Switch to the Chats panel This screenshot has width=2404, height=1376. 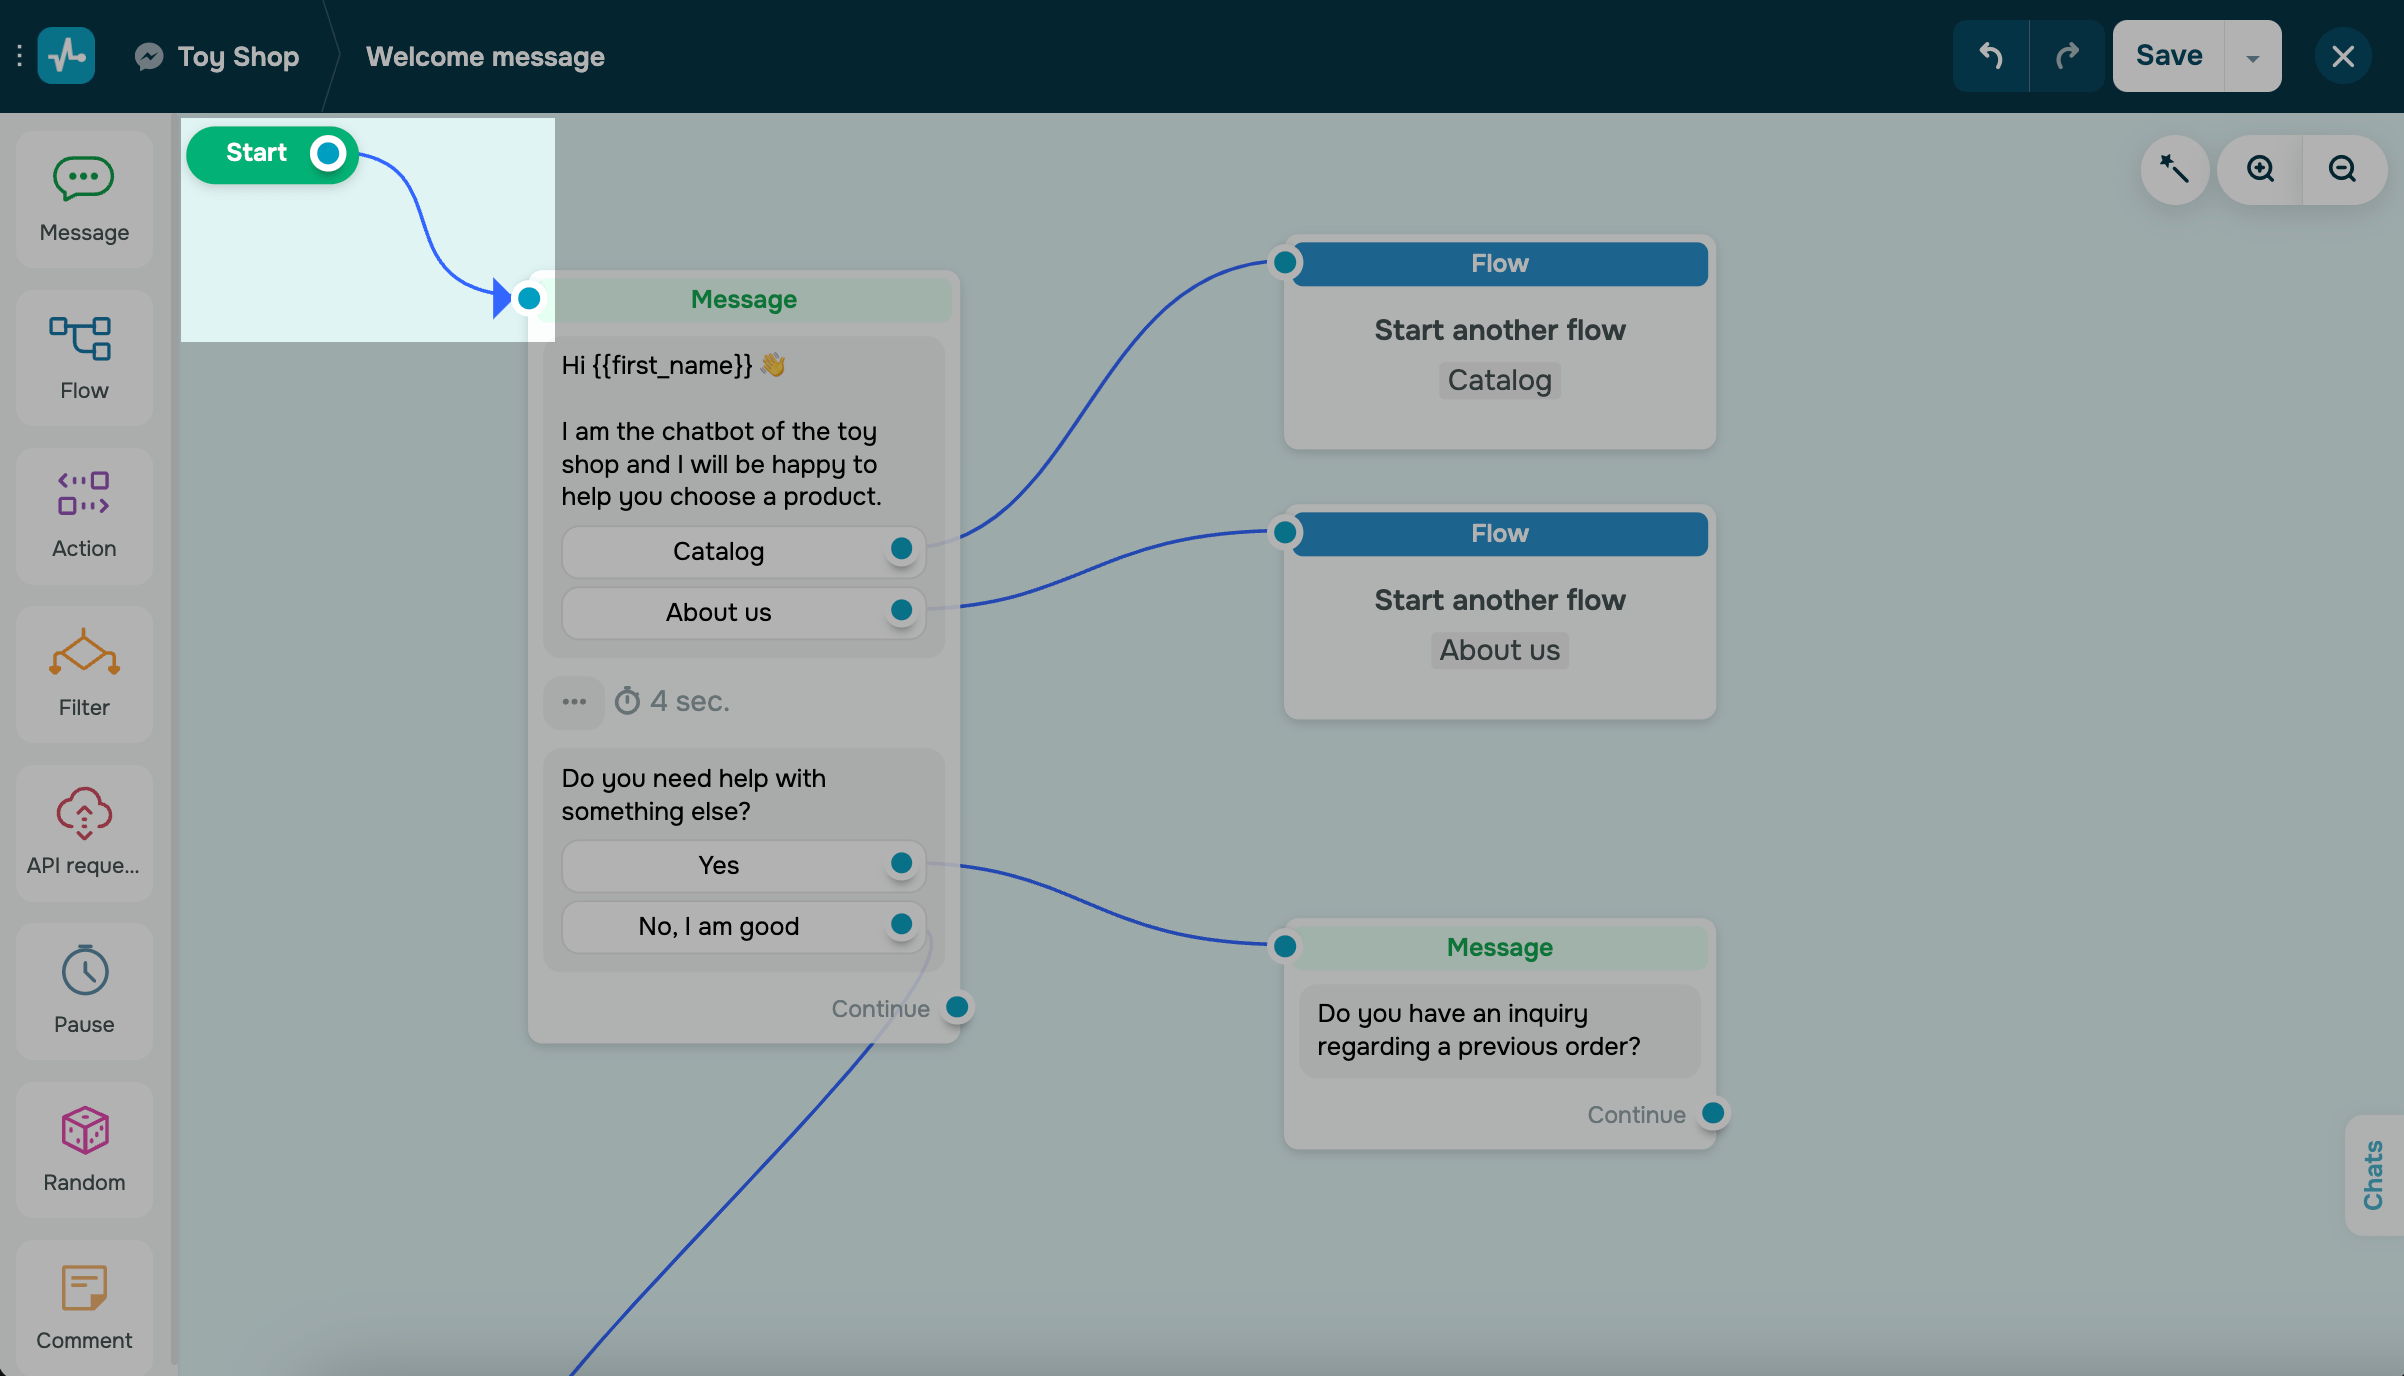click(2376, 1174)
